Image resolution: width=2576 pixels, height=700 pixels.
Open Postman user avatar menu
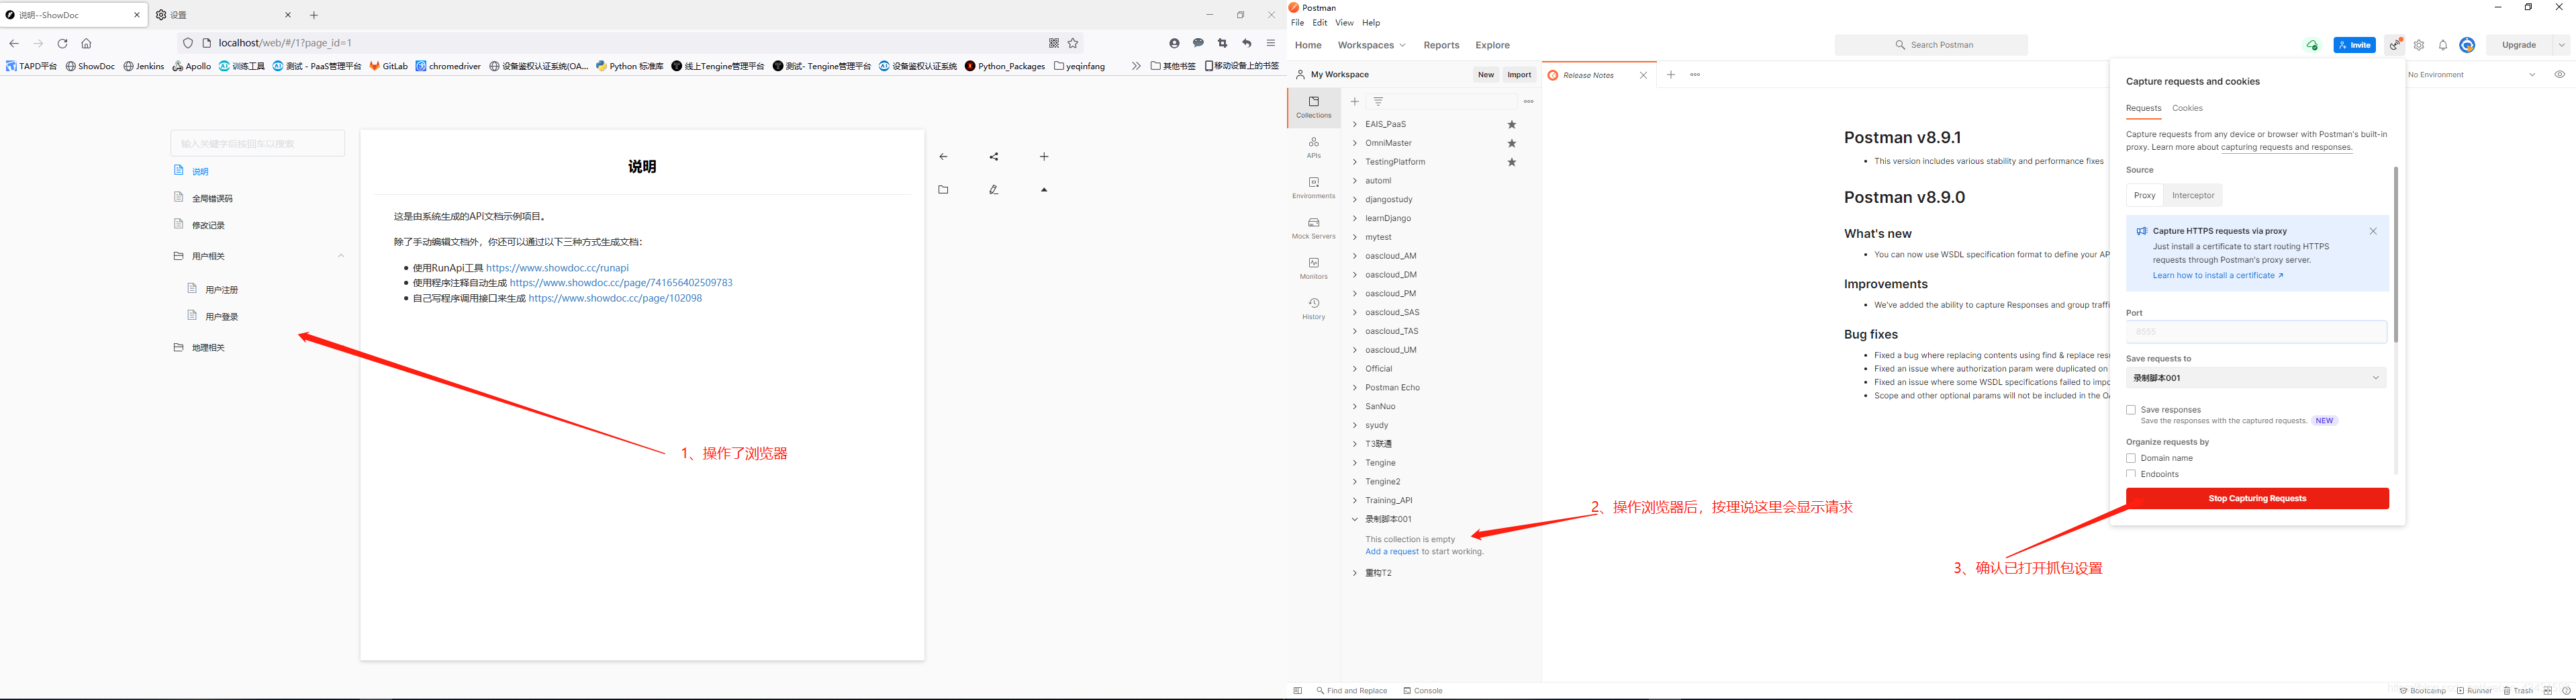pyautogui.click(x=2467, y=45)
